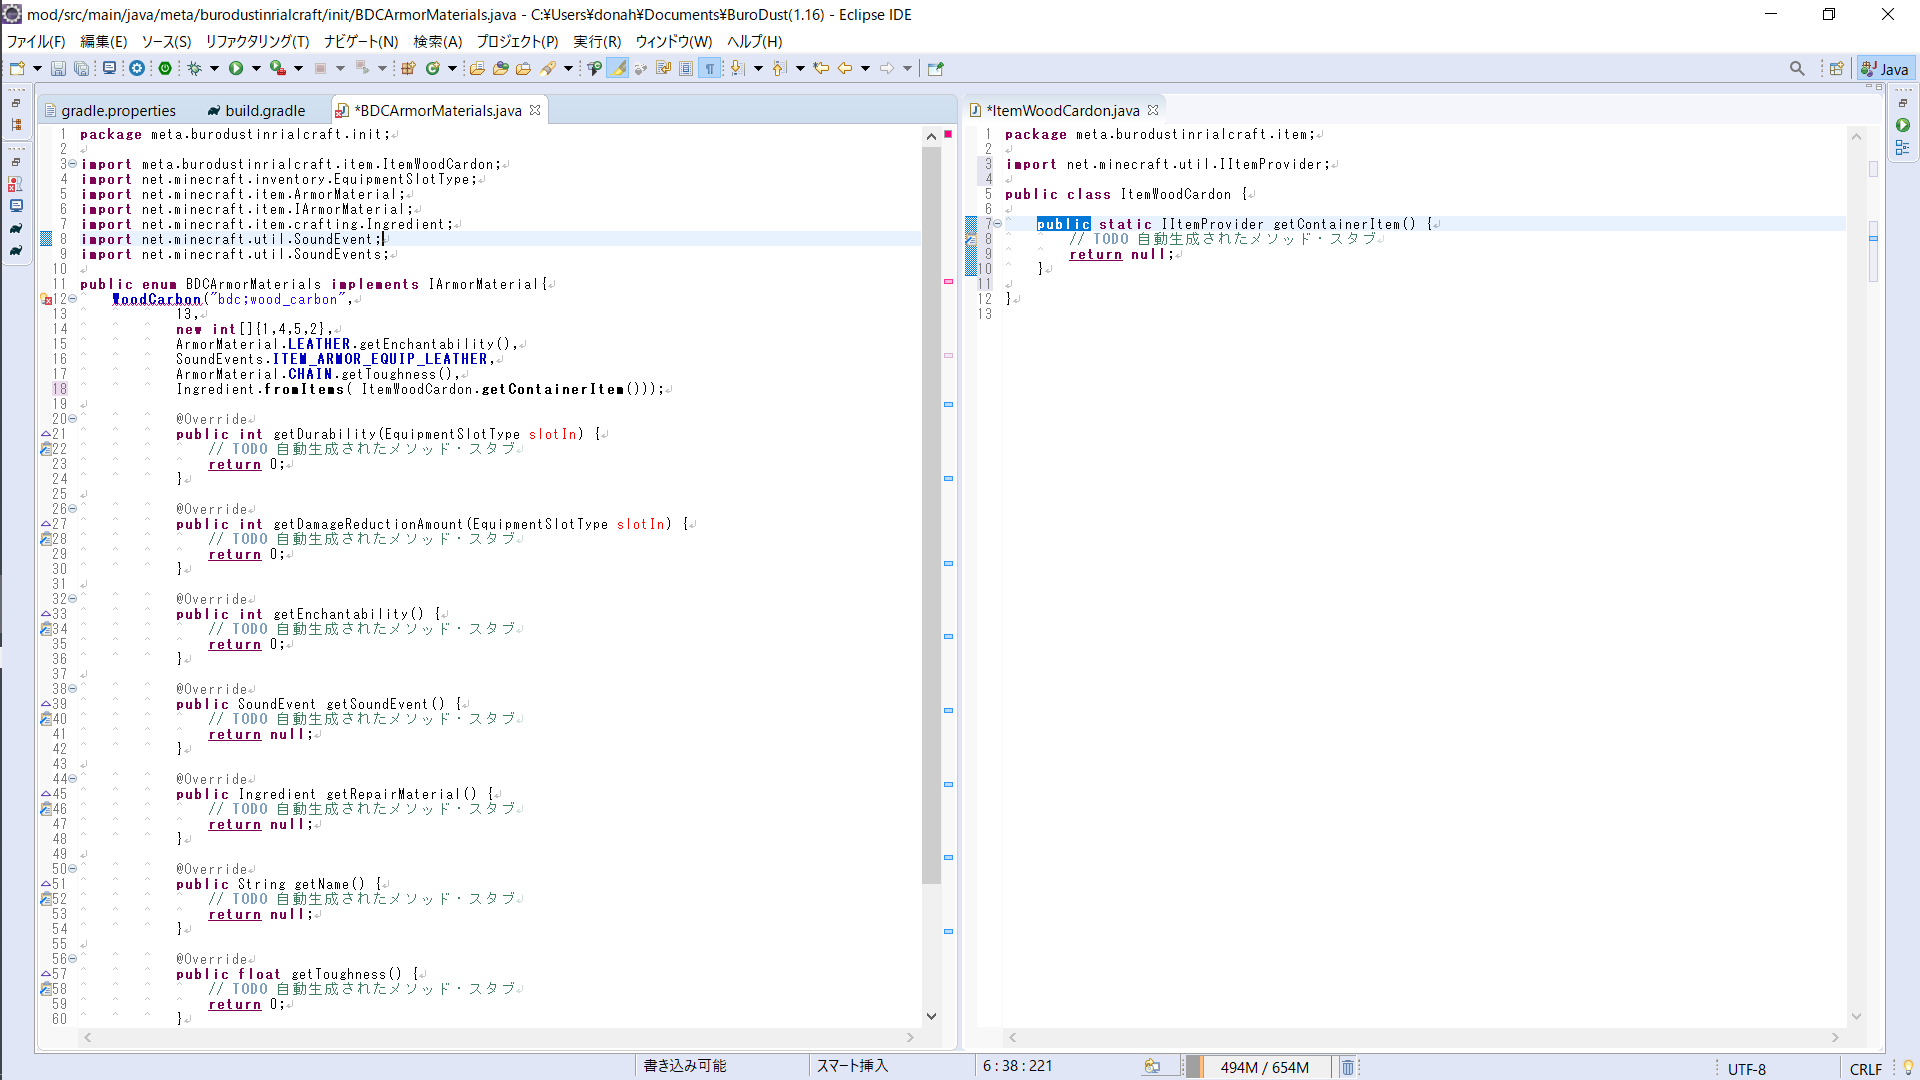Collapse the imports fold marker on line 3
Image resolution: width=1920 pixels, height=1080 pixels.
(x=72, y=164)
